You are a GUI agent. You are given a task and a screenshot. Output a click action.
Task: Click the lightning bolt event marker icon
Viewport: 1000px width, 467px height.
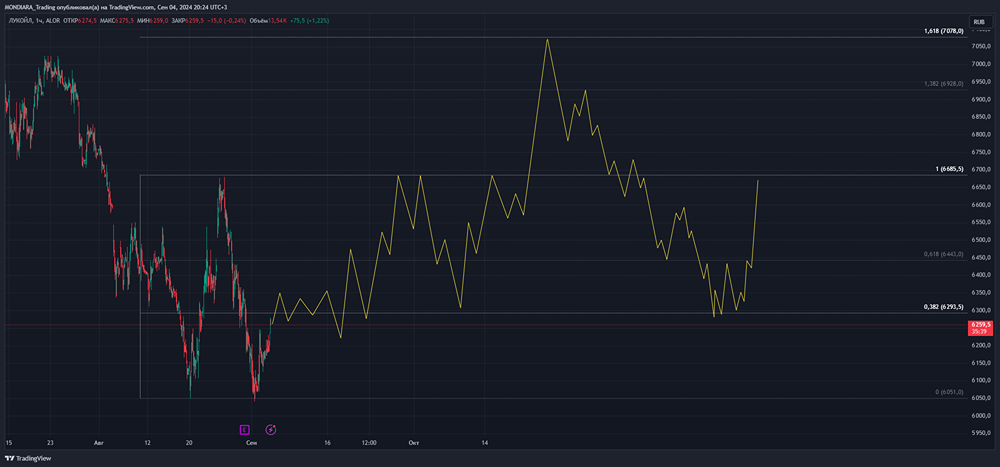pyautogui.click(x=271, y=430)
